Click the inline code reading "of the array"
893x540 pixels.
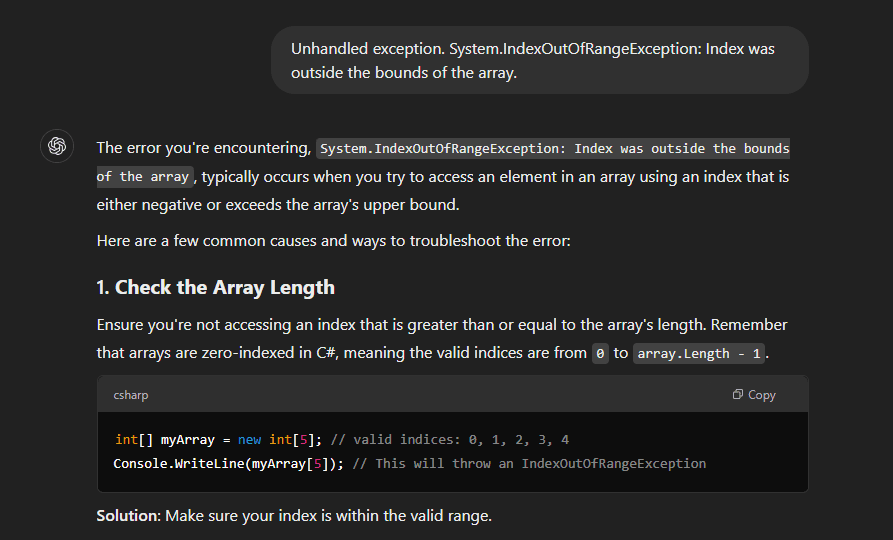pos(143,177)
